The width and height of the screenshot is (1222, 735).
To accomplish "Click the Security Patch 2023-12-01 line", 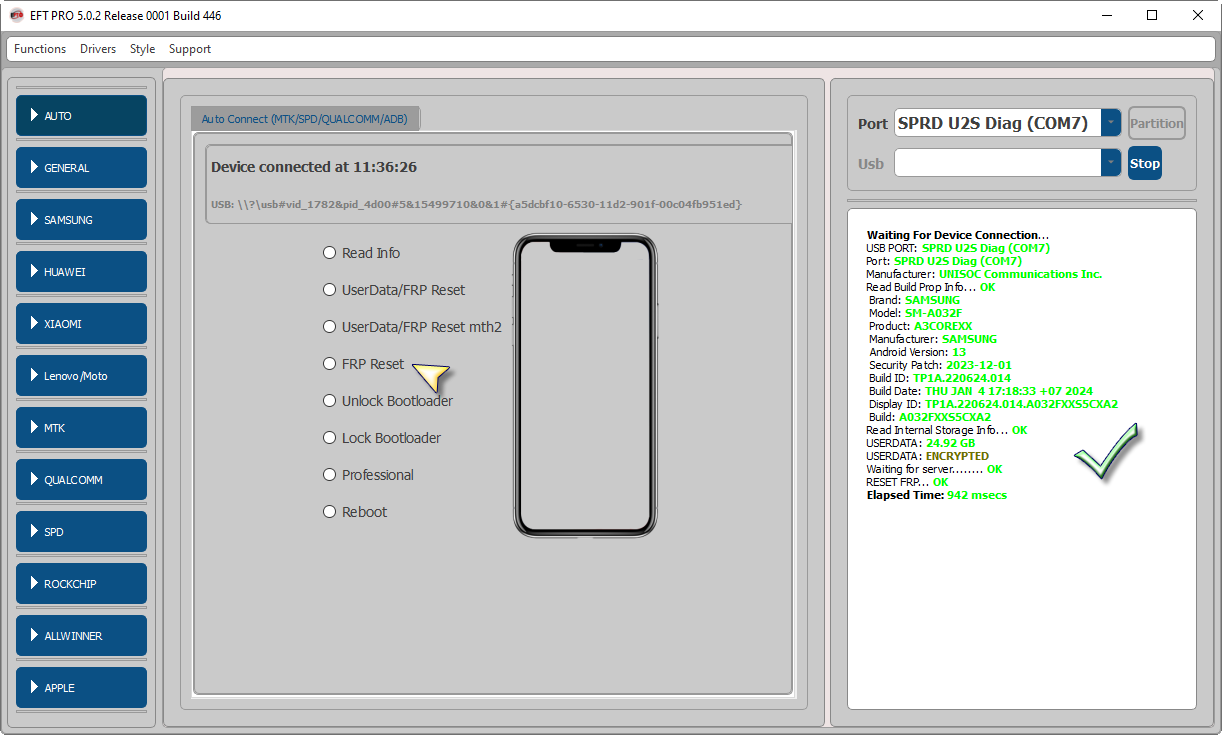I will (940, 365).
